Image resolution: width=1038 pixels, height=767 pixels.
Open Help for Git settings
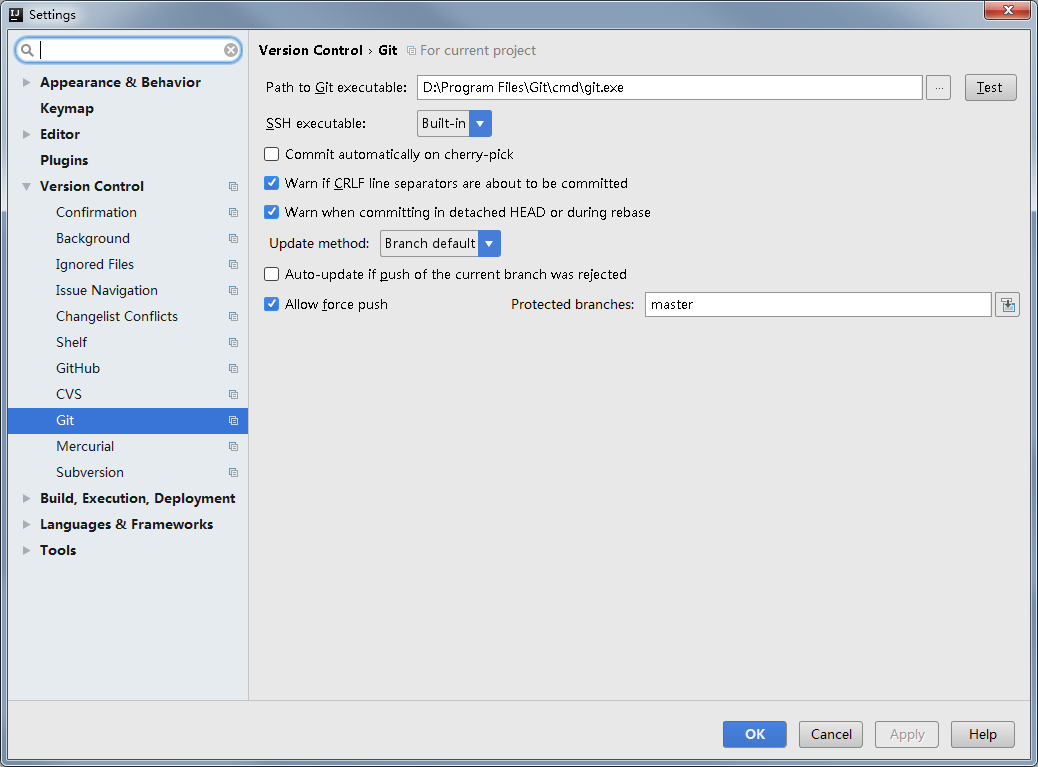click(x=982, y=735)
